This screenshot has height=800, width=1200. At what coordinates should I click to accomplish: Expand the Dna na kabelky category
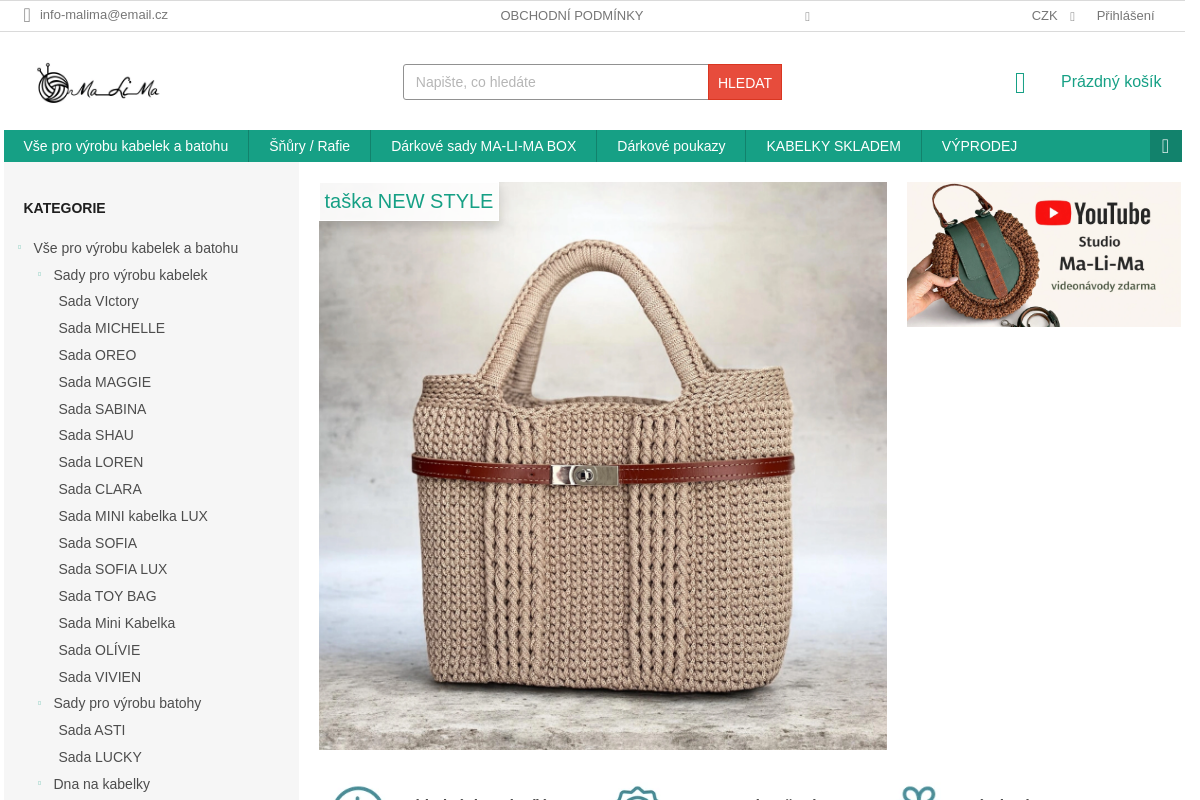39,784
